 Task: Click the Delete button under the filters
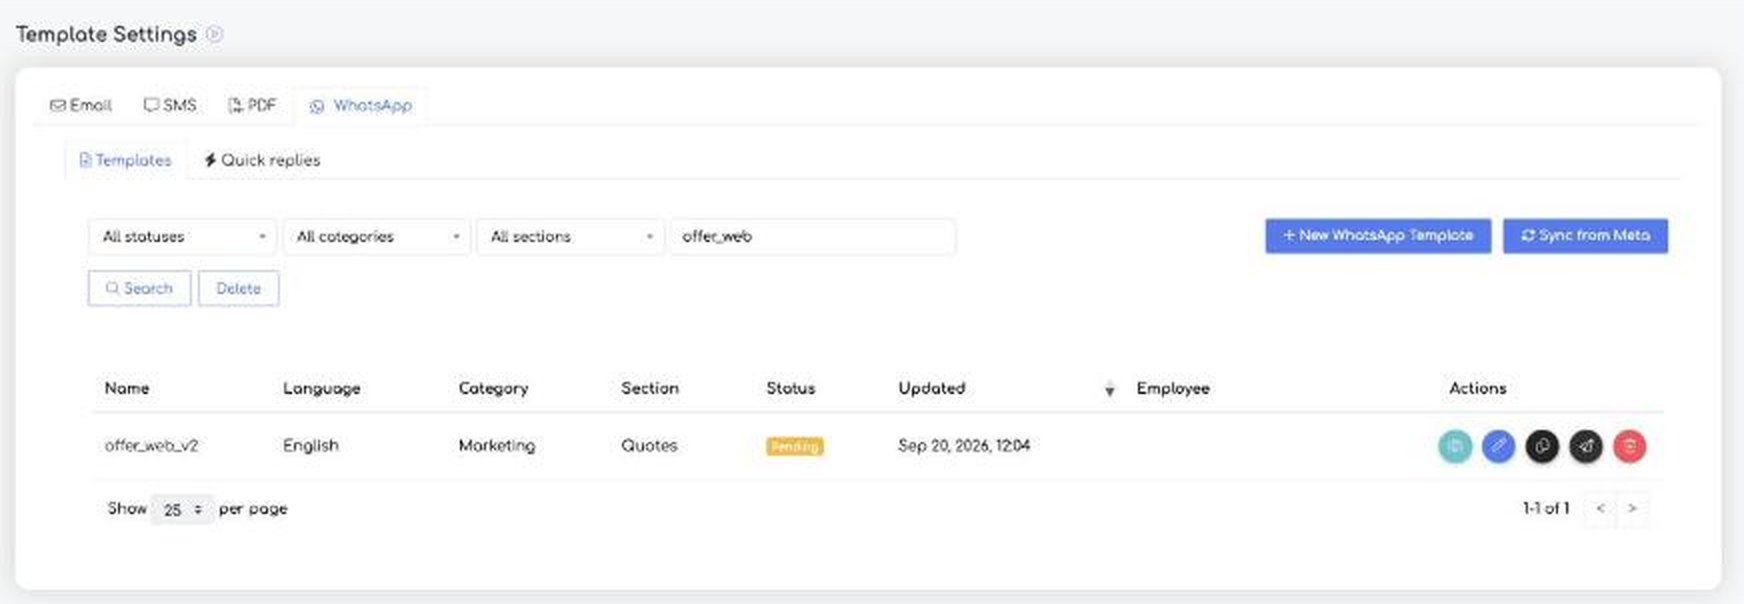click(238, 288)
